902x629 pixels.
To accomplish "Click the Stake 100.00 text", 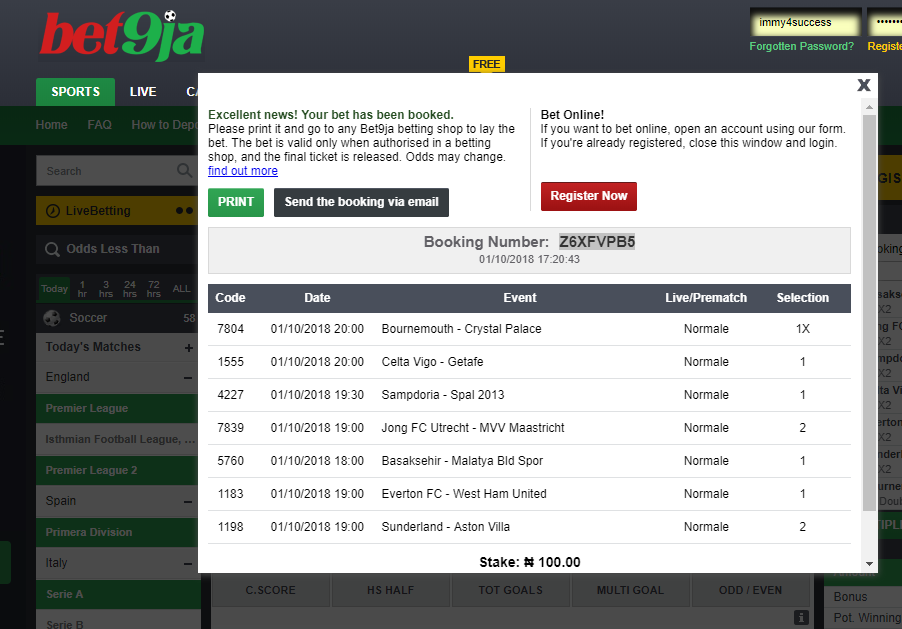I will [x=530, y=562].
